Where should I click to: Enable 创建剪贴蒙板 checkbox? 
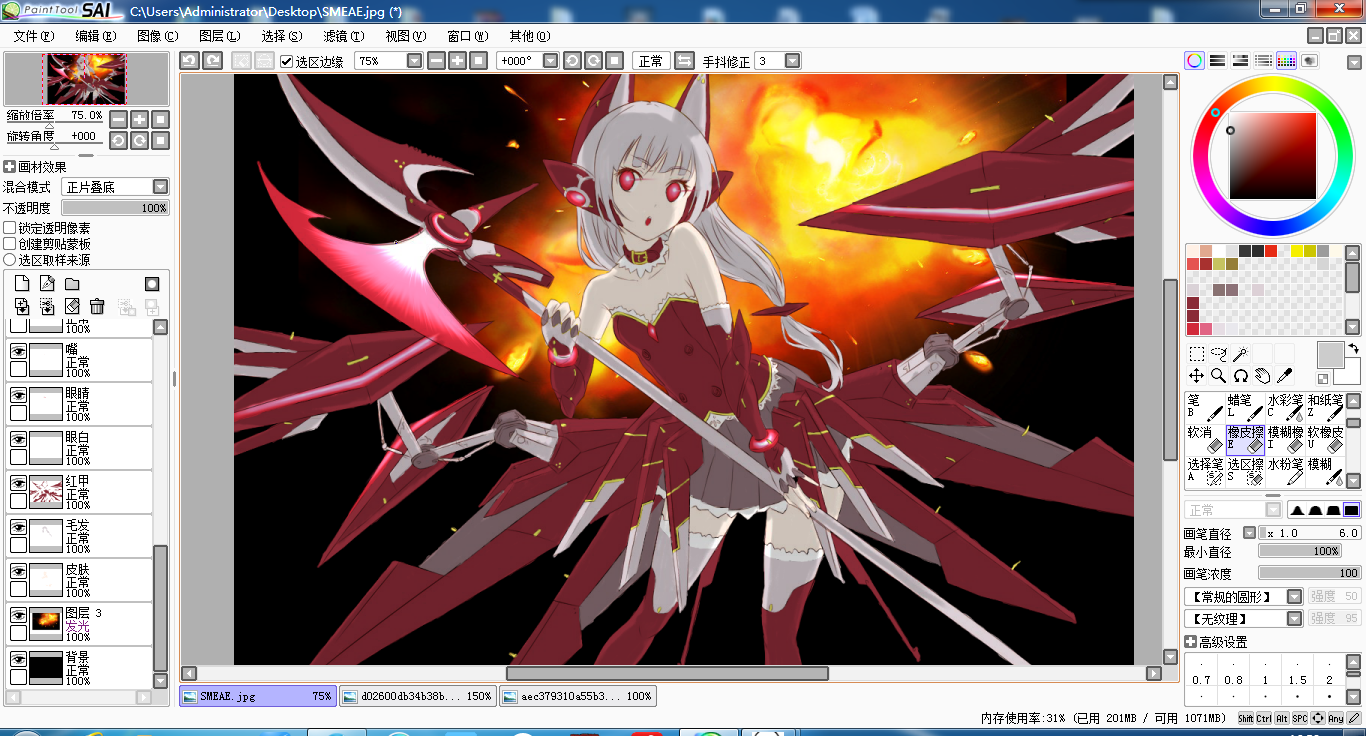coord(10,244)
